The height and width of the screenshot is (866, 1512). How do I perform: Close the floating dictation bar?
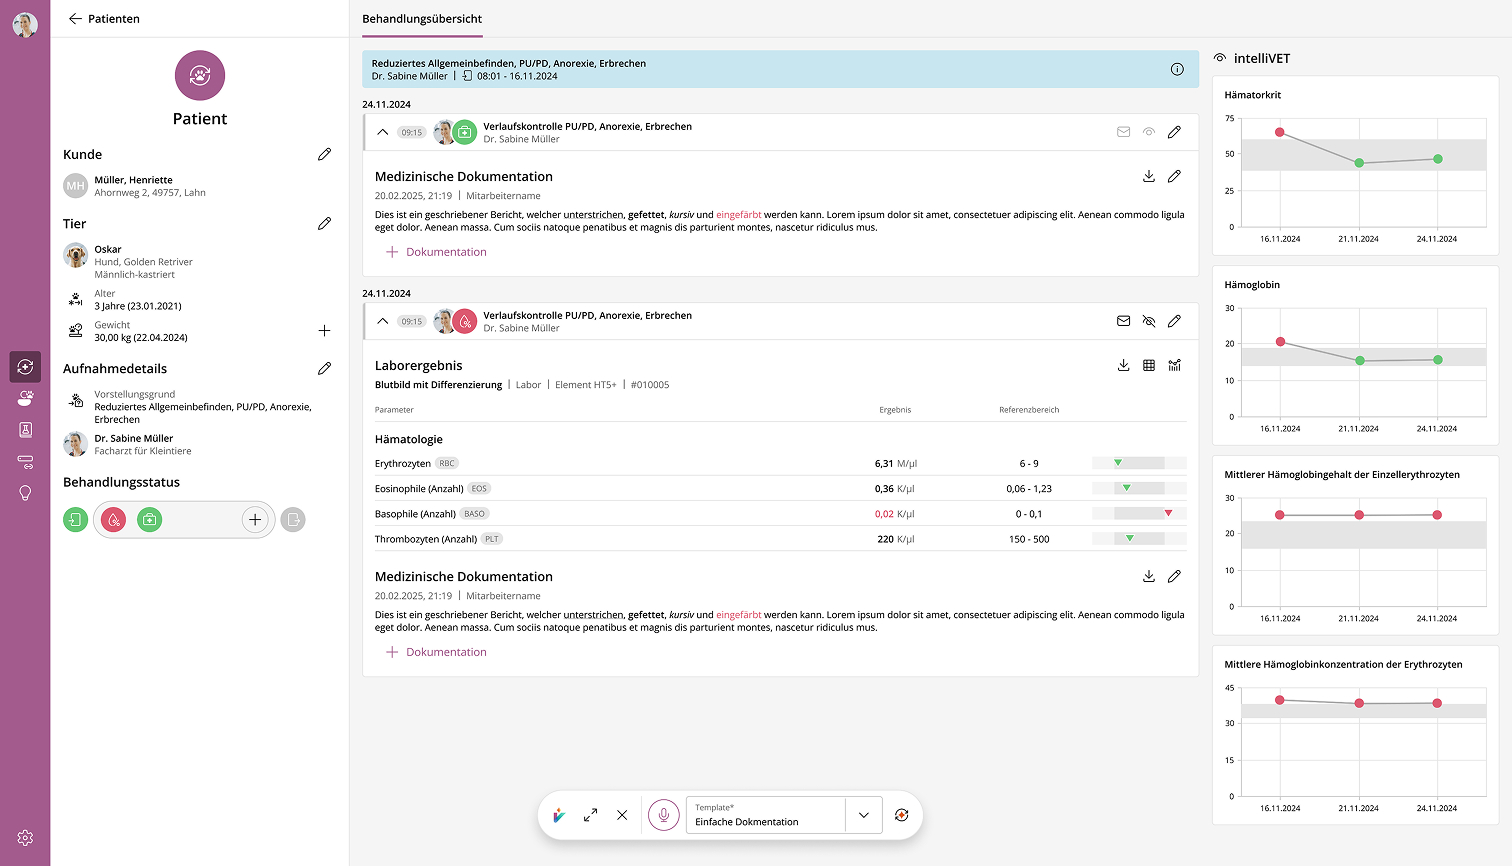click(x=622, y=815)
